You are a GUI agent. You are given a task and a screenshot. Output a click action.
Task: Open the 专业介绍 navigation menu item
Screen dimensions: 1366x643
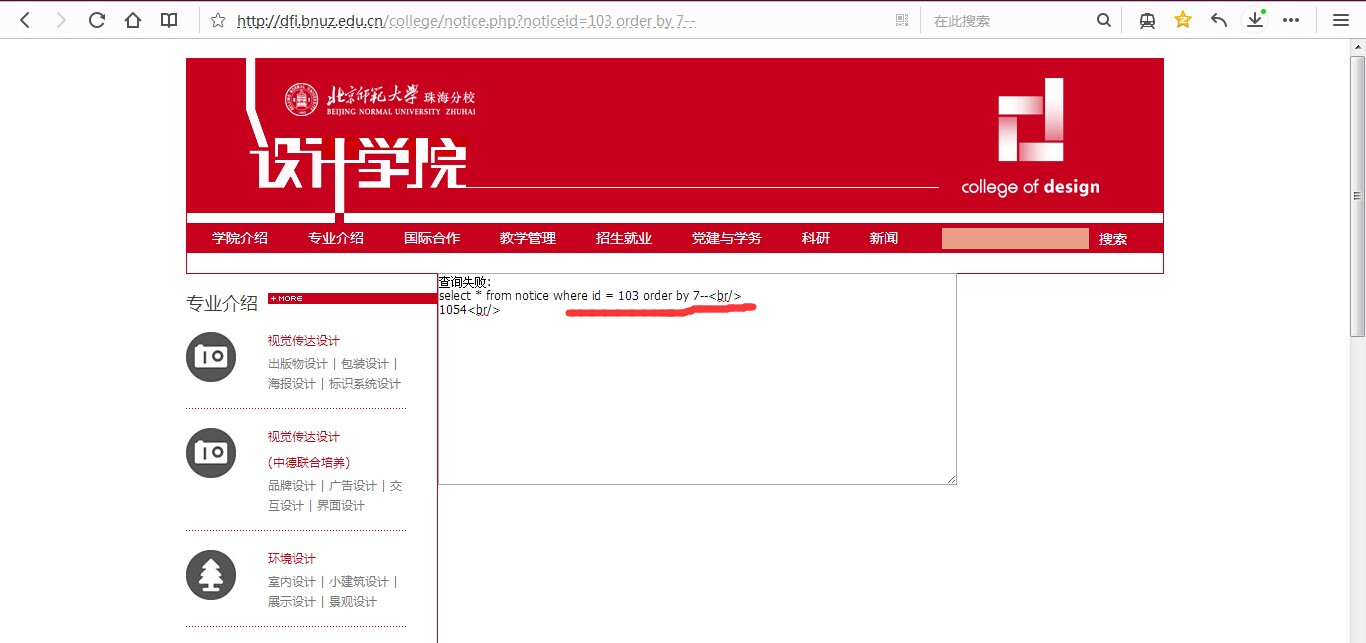[336, 238]
